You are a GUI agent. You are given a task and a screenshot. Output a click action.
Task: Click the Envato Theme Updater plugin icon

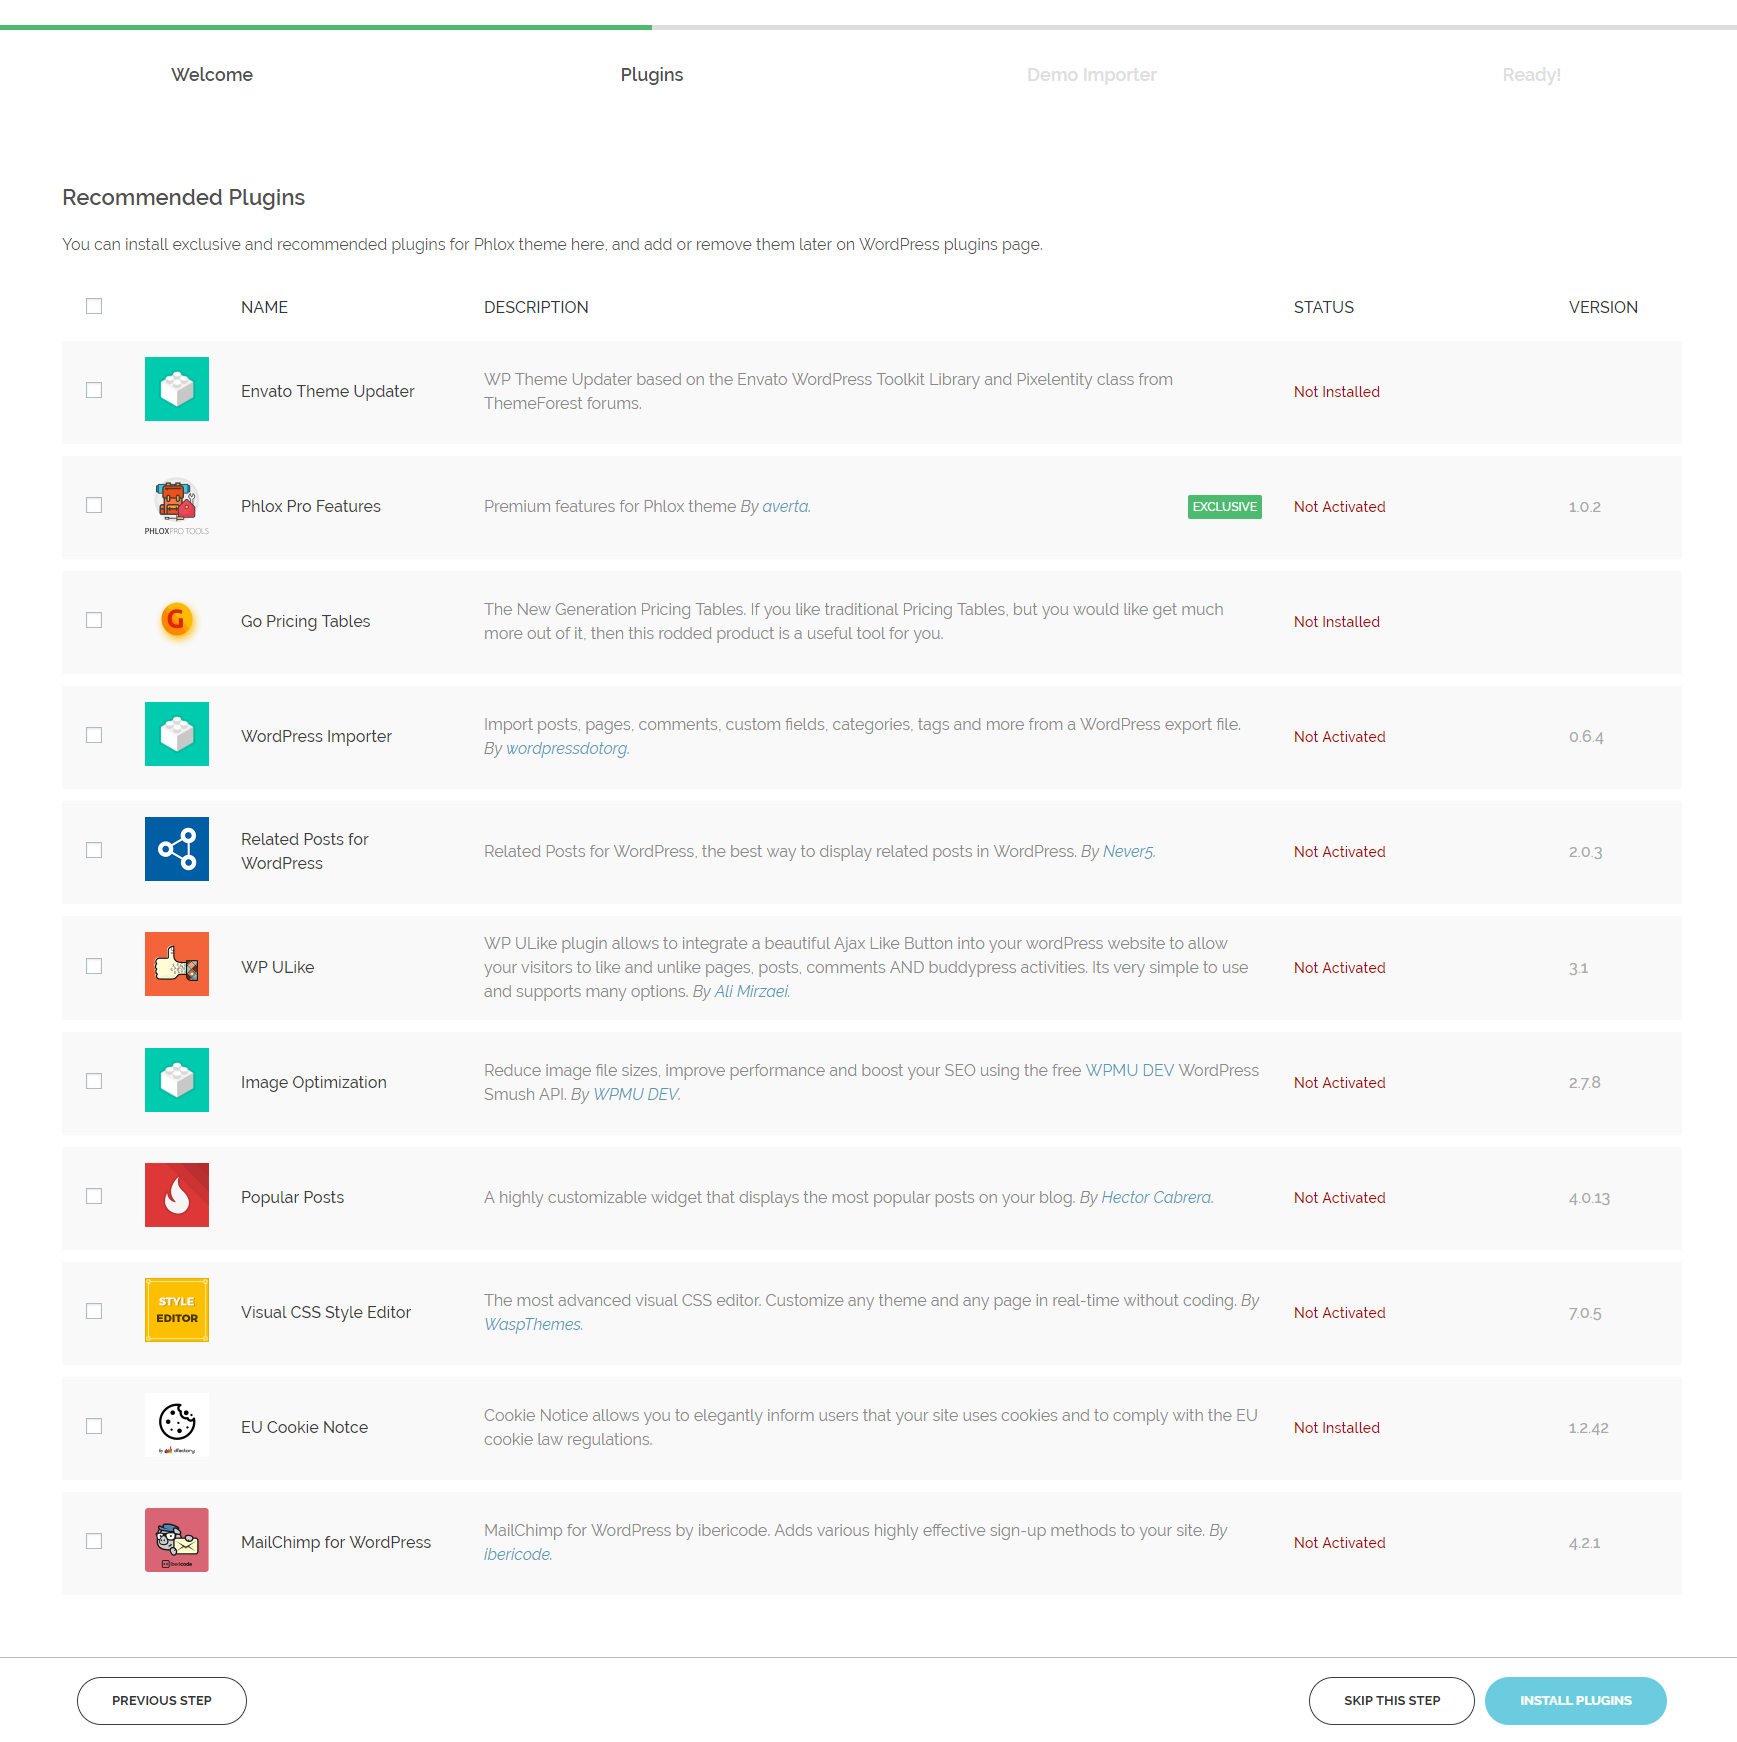click(x=177, y=389)
